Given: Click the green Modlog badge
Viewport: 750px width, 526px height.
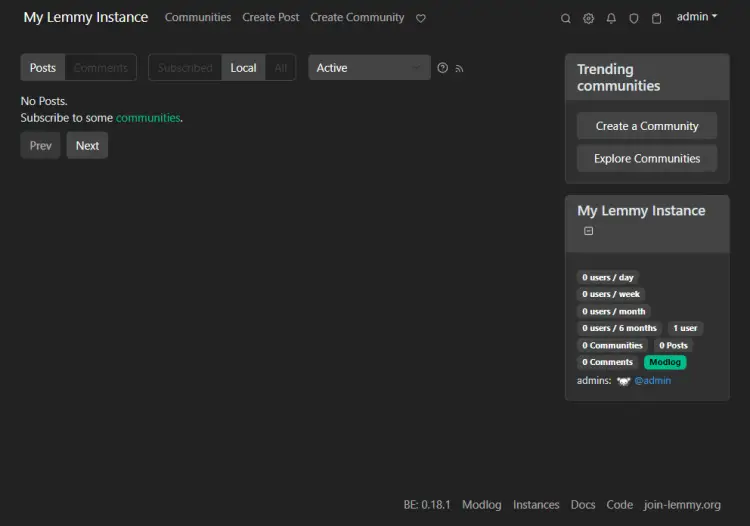Looking at the screenshot, I should point(665,362).
